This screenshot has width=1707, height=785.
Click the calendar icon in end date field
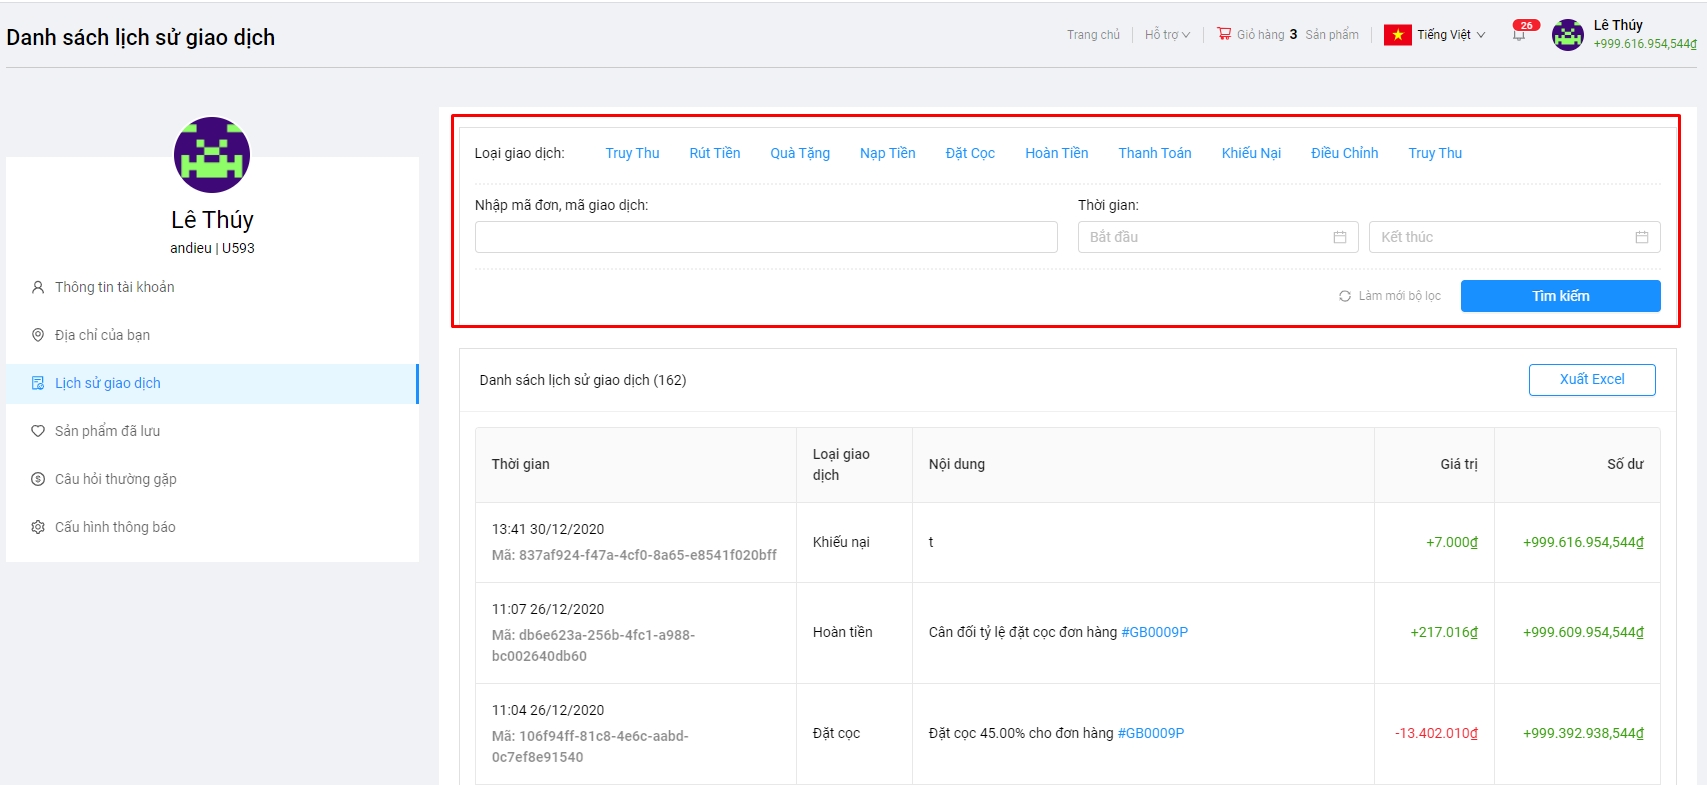click(1641, 237)
